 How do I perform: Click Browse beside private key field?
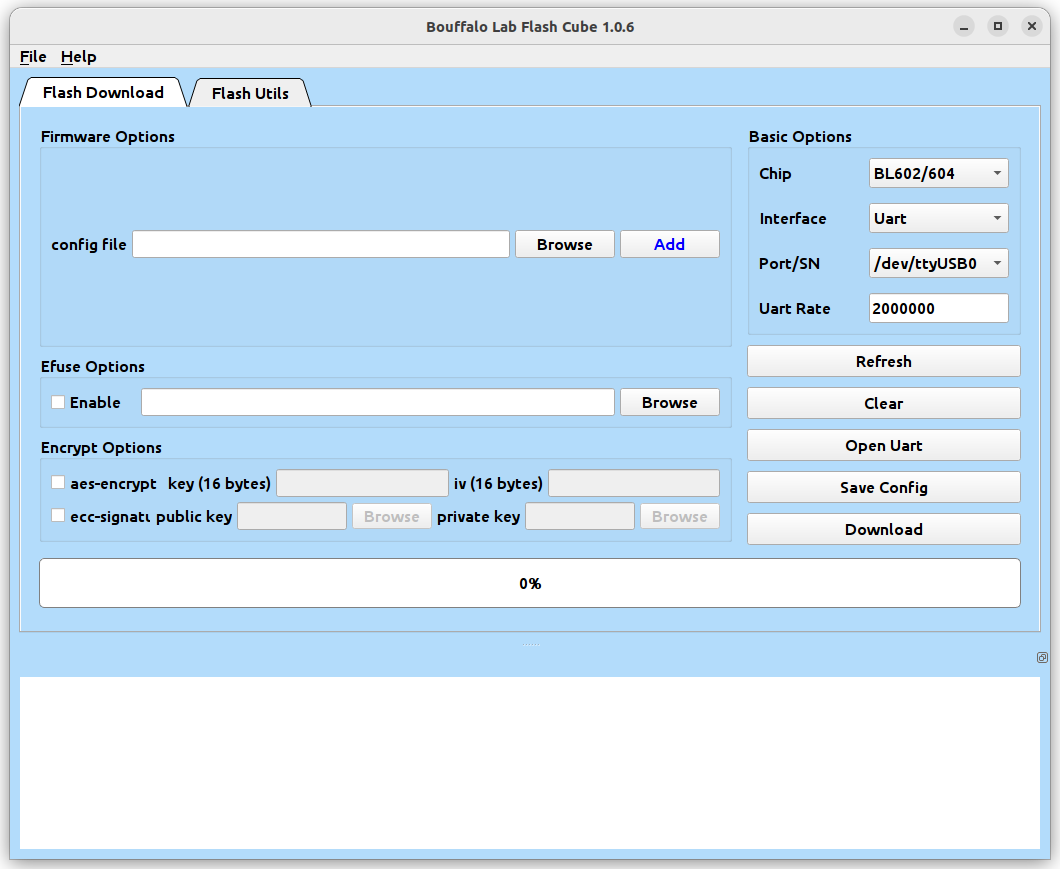pyautogui.click(x=679, y=517)
